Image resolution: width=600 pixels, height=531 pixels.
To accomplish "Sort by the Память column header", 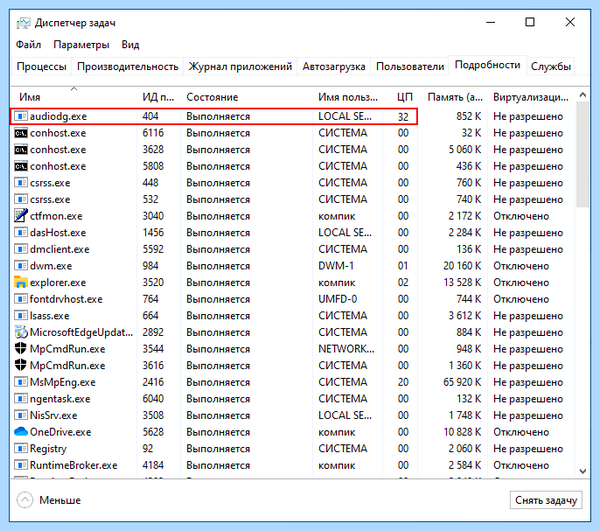I will pyautogui.click(x=455, y=97).
